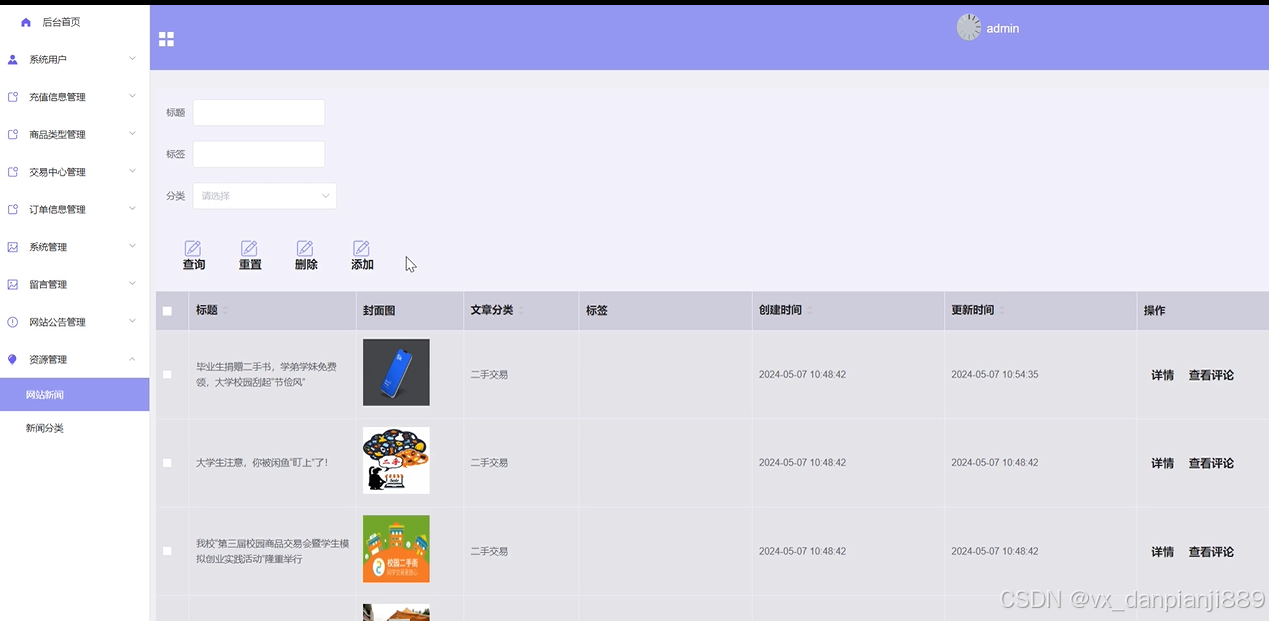Click the image icon beside 系统管理
1269x621 pixels.
[x=13, y=247]
